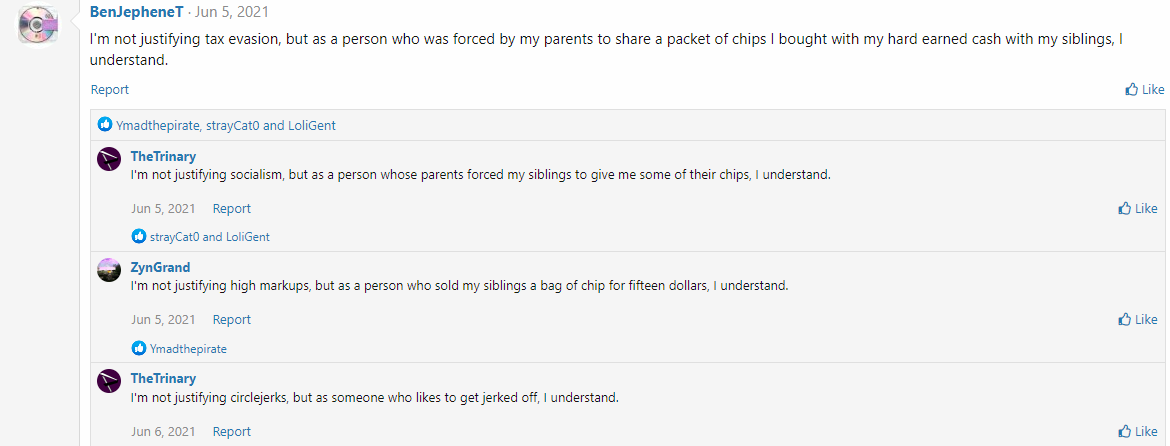Open BenJepheneT username link
This screenshot has height=446, width=1170.
pyautogui.click(x=137, y=13)
